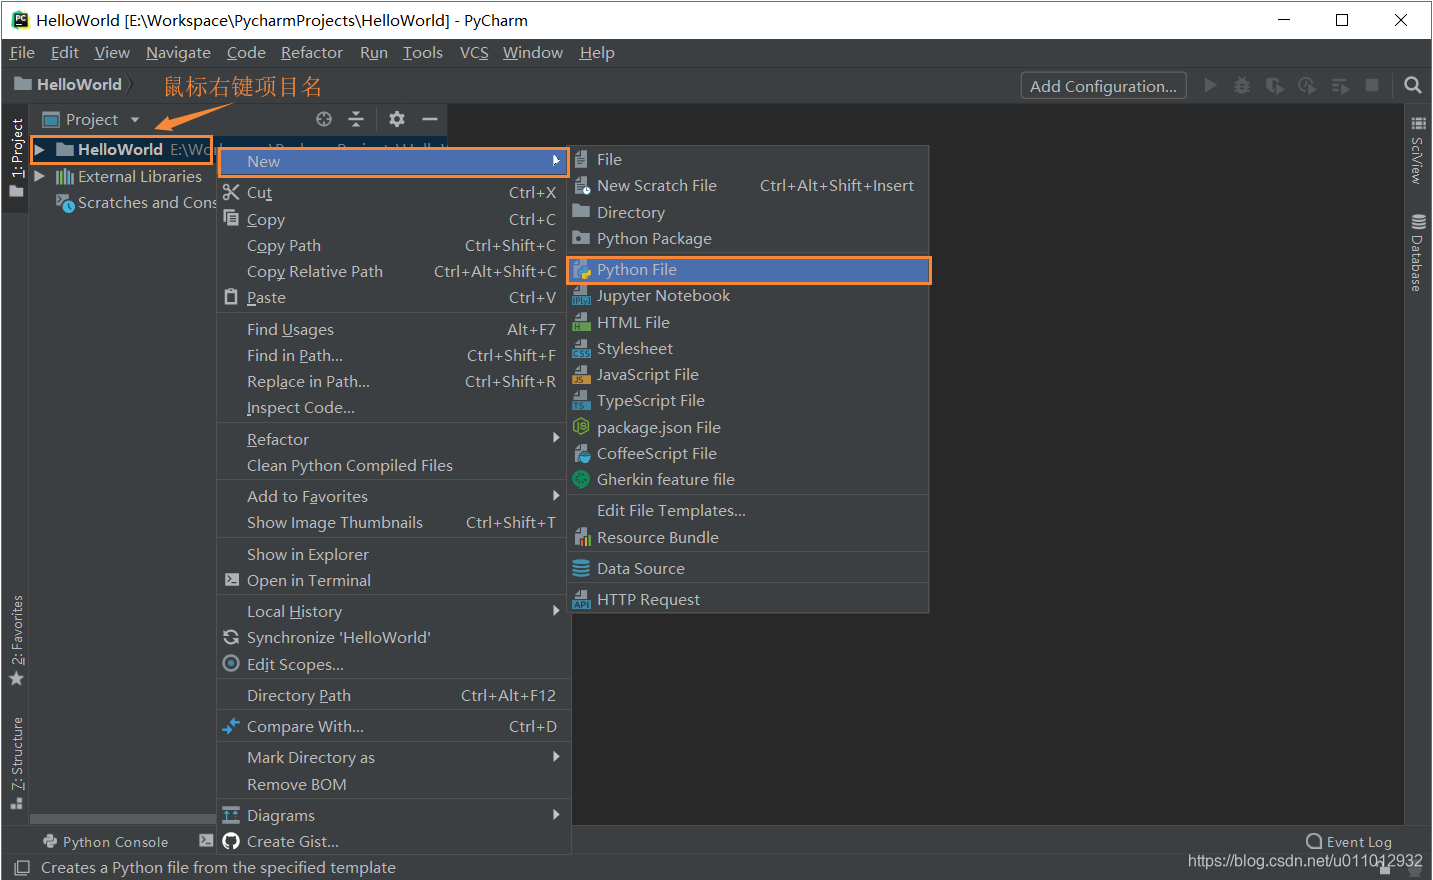
Task: Open the Python Console tool window
Action: [105, 842]
